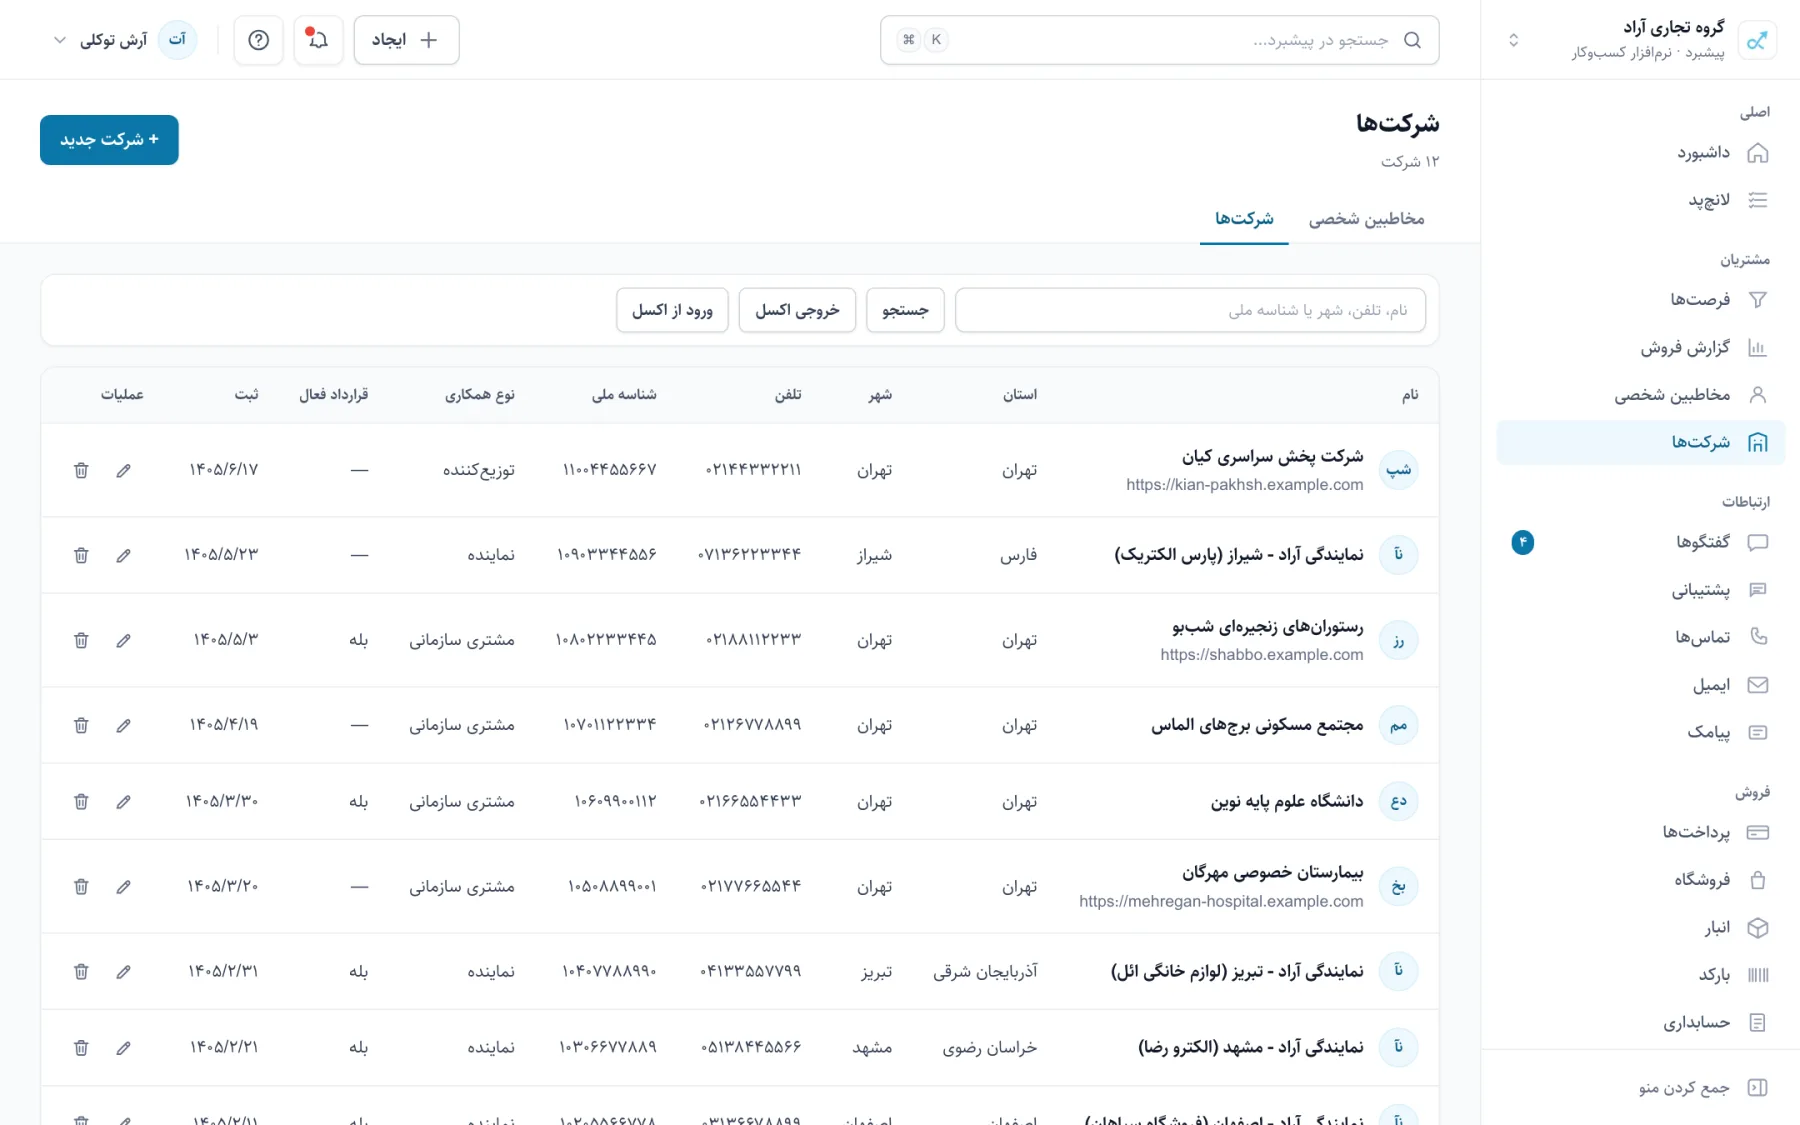Image resolution: width=1800 pixels, height=1125 pixels.
Task: Open the ایجاد create menu
Action: (406, 40)
